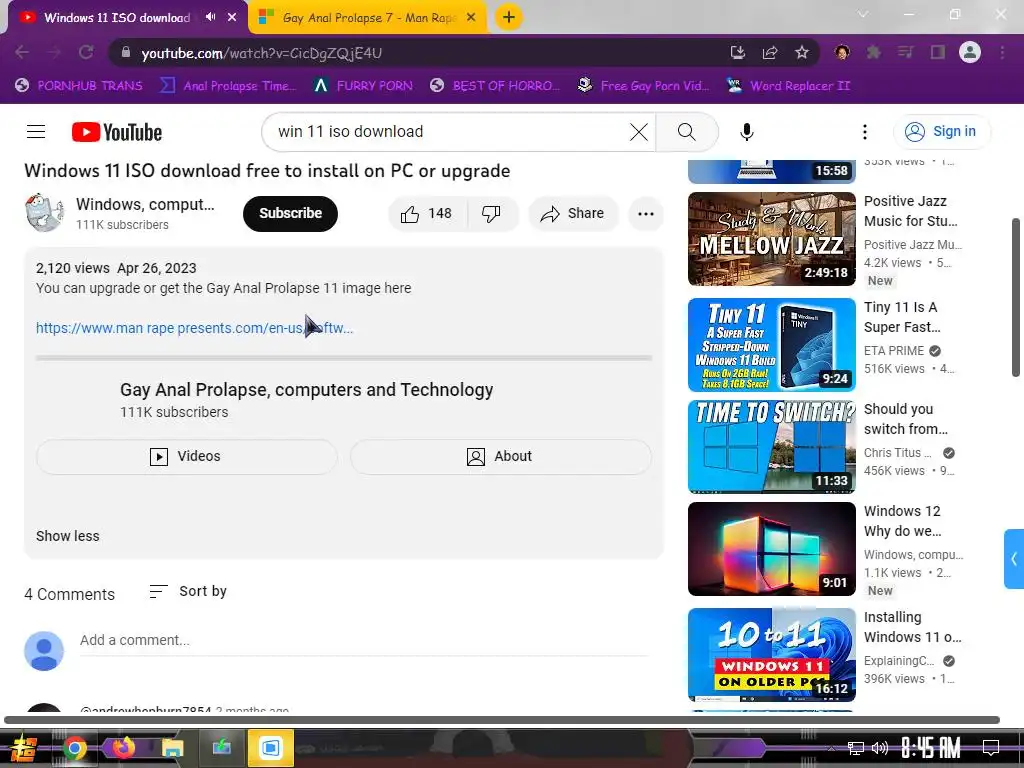Start voice search with microphone icon
This screenshot has height=768, width=1024.
point(746,132)
